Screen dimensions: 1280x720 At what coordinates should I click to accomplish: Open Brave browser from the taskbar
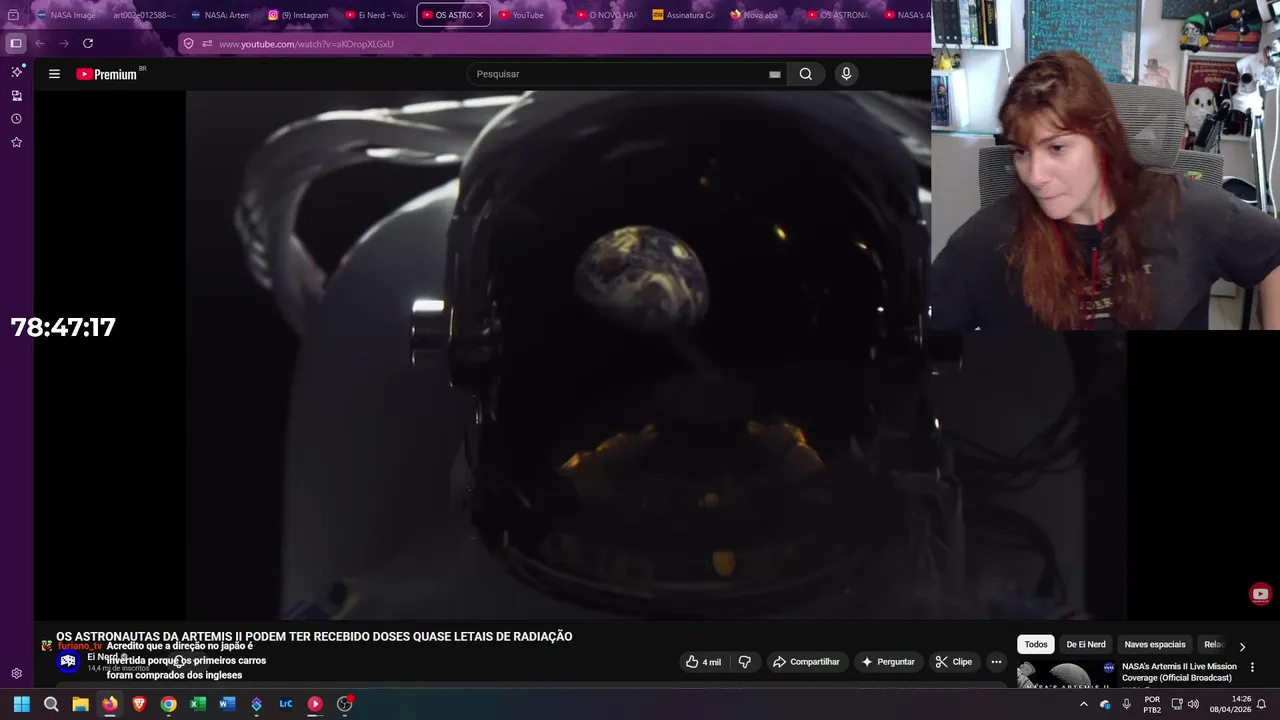click(139, 704)
